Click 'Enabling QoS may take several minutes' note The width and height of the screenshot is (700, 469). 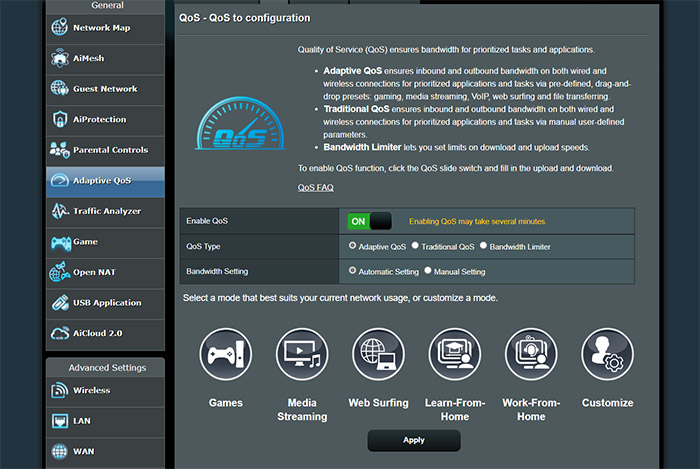click(x=477, y=221)
